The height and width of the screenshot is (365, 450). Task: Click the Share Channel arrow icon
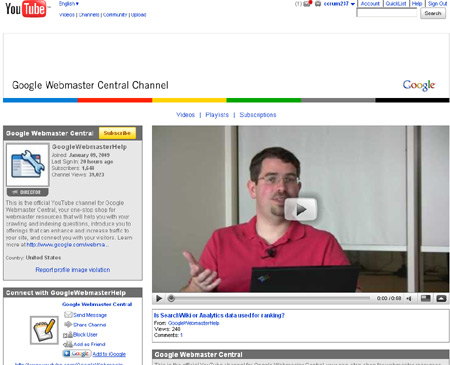tap(68, 324)
